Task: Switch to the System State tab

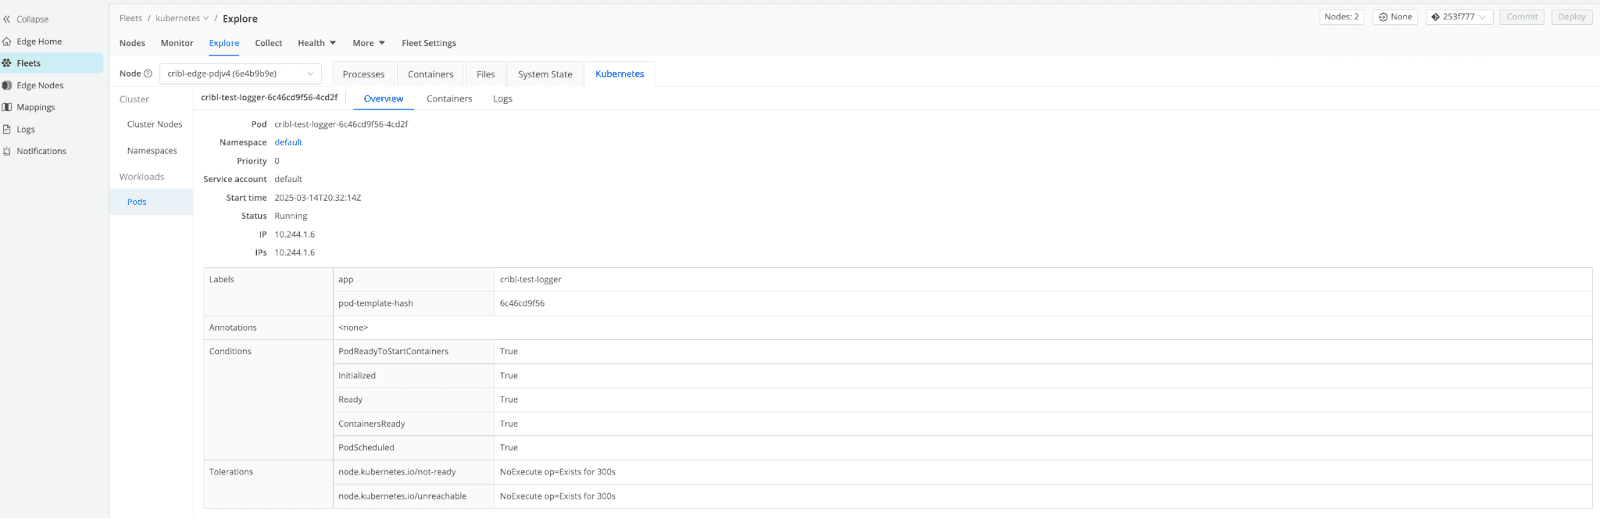Action: (545, 74)
